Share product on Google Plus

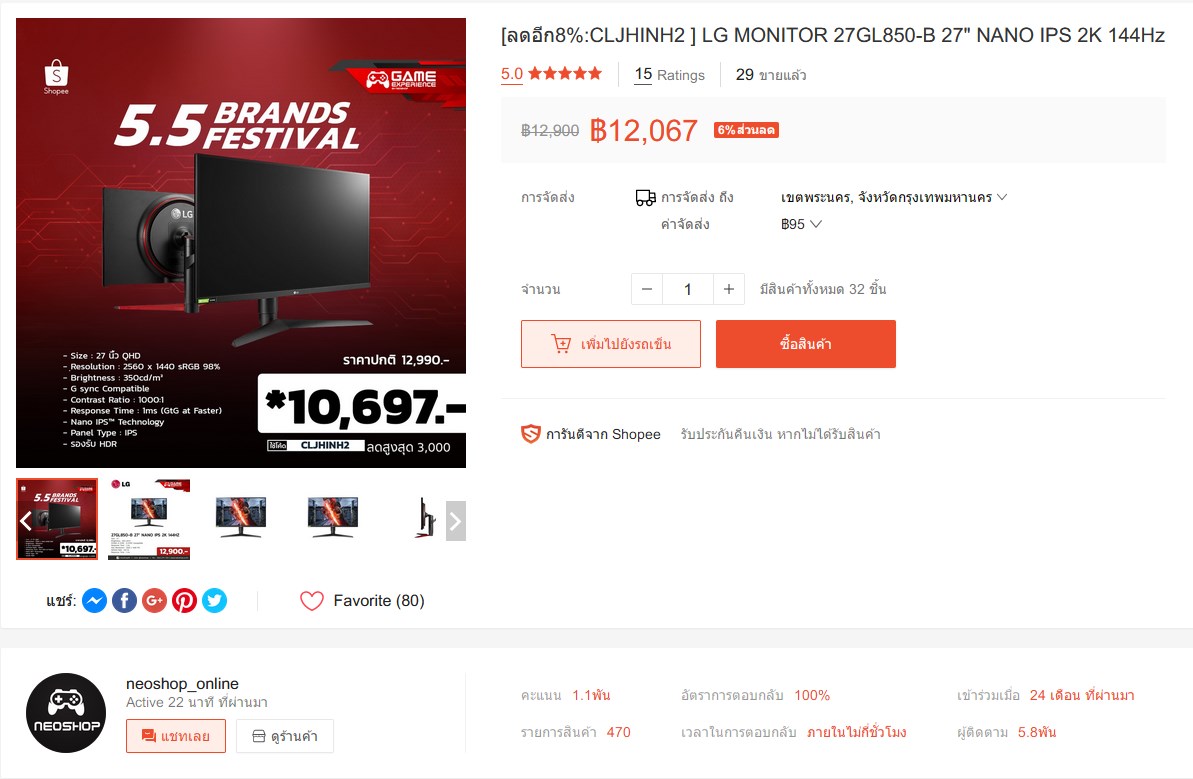pyautogui.click(x=154, y=601)
